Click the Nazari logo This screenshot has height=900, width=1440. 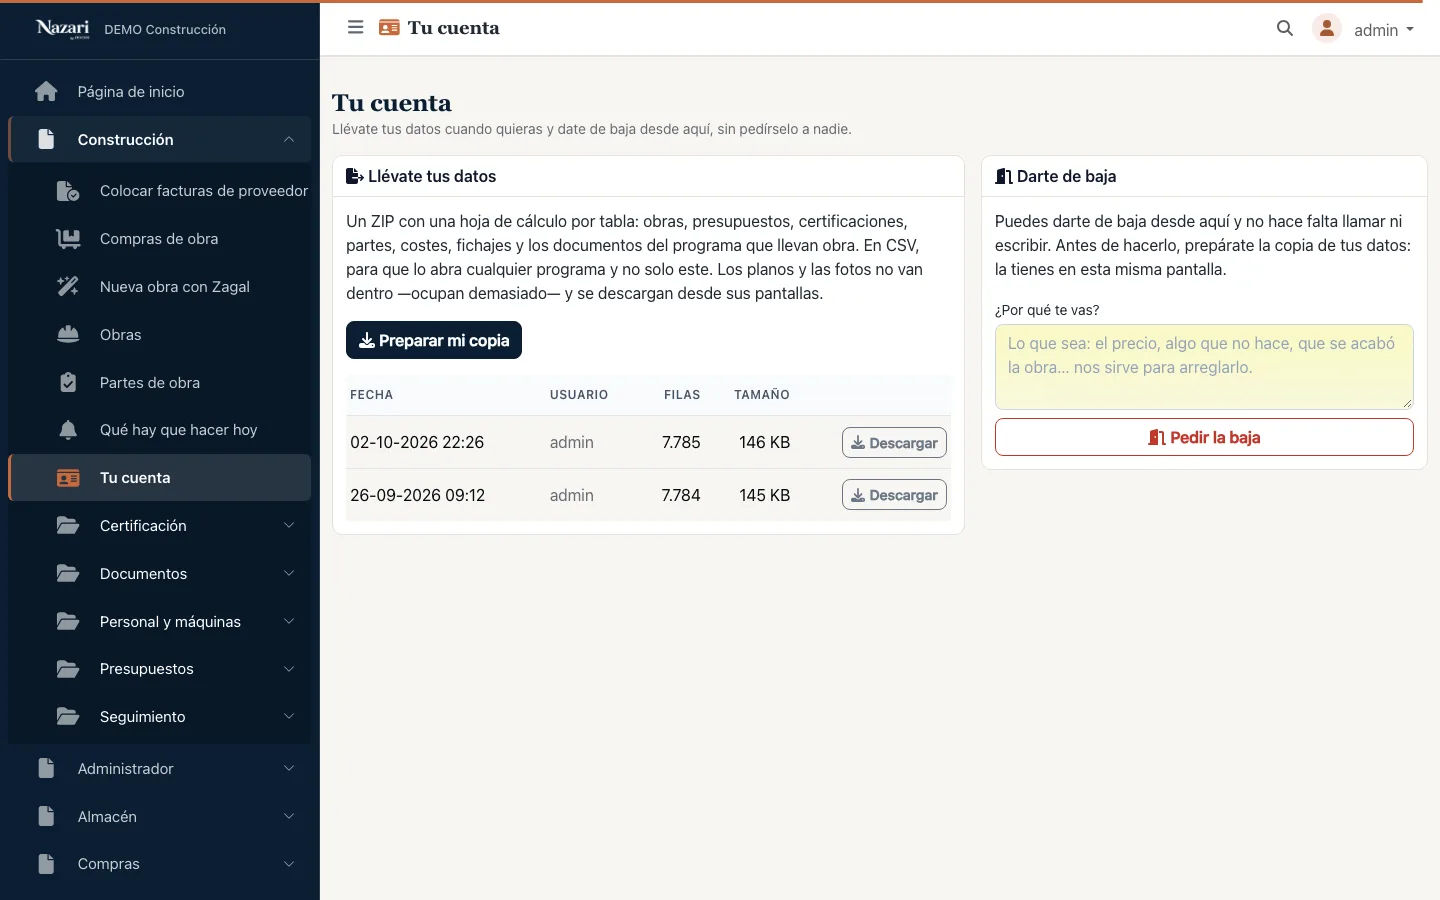63,28
